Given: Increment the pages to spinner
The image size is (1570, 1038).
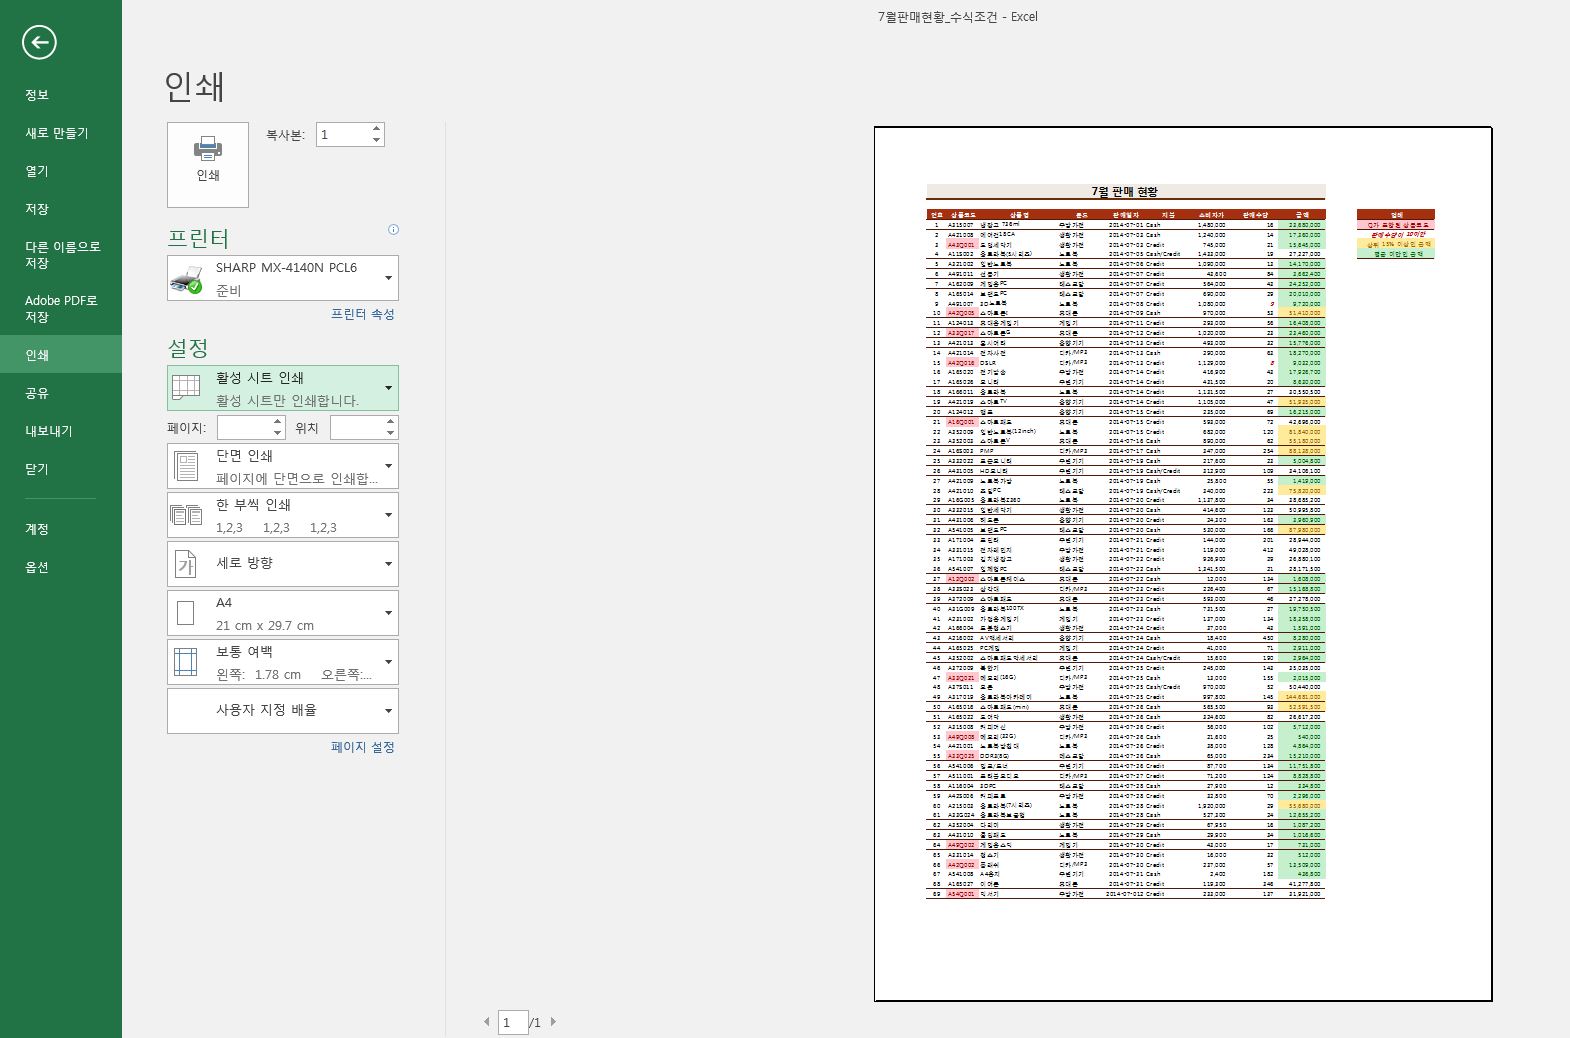Looking at the screenshot, I should [x=391, y=422].
